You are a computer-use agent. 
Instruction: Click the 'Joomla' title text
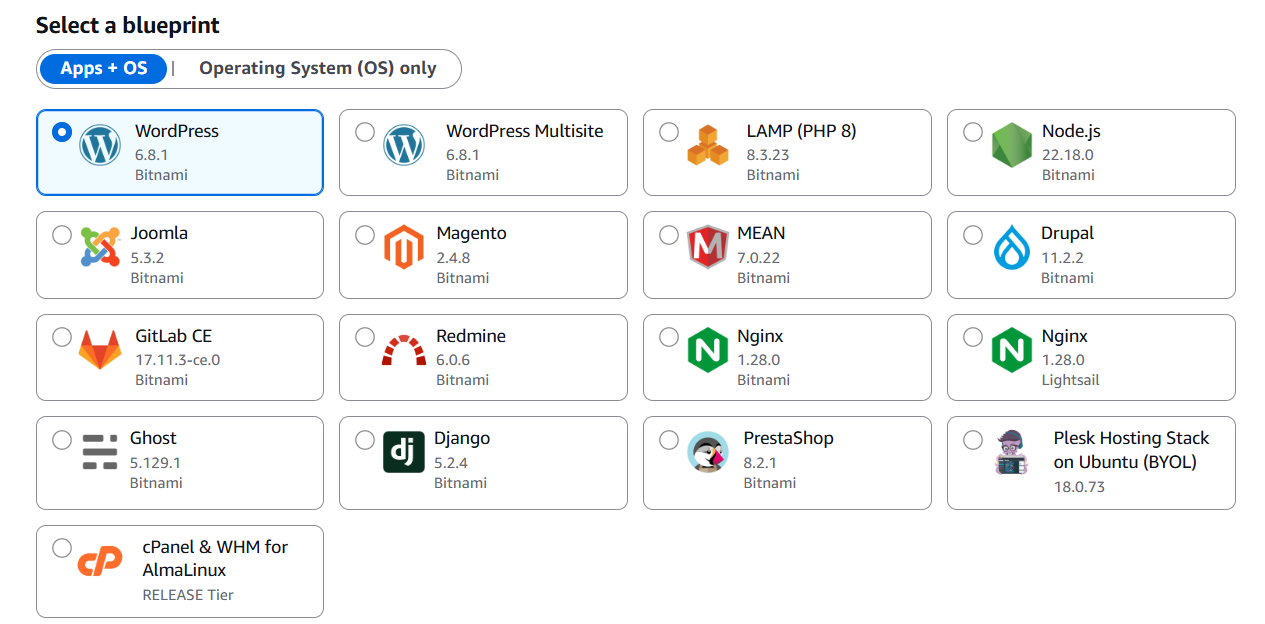click(159, 233)
